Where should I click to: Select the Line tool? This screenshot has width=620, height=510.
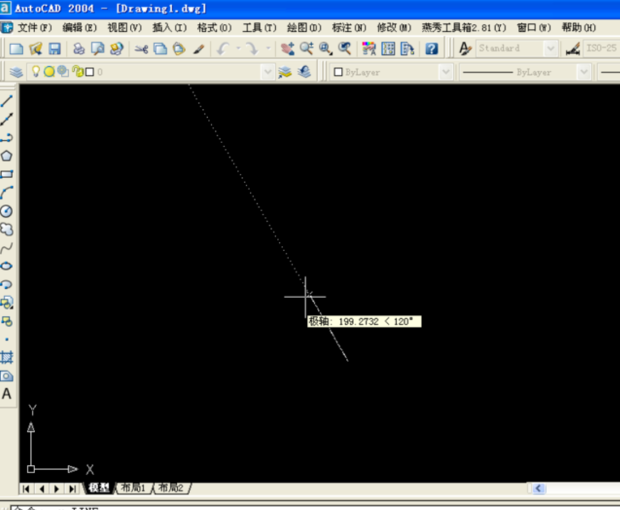tap(7, 100)
